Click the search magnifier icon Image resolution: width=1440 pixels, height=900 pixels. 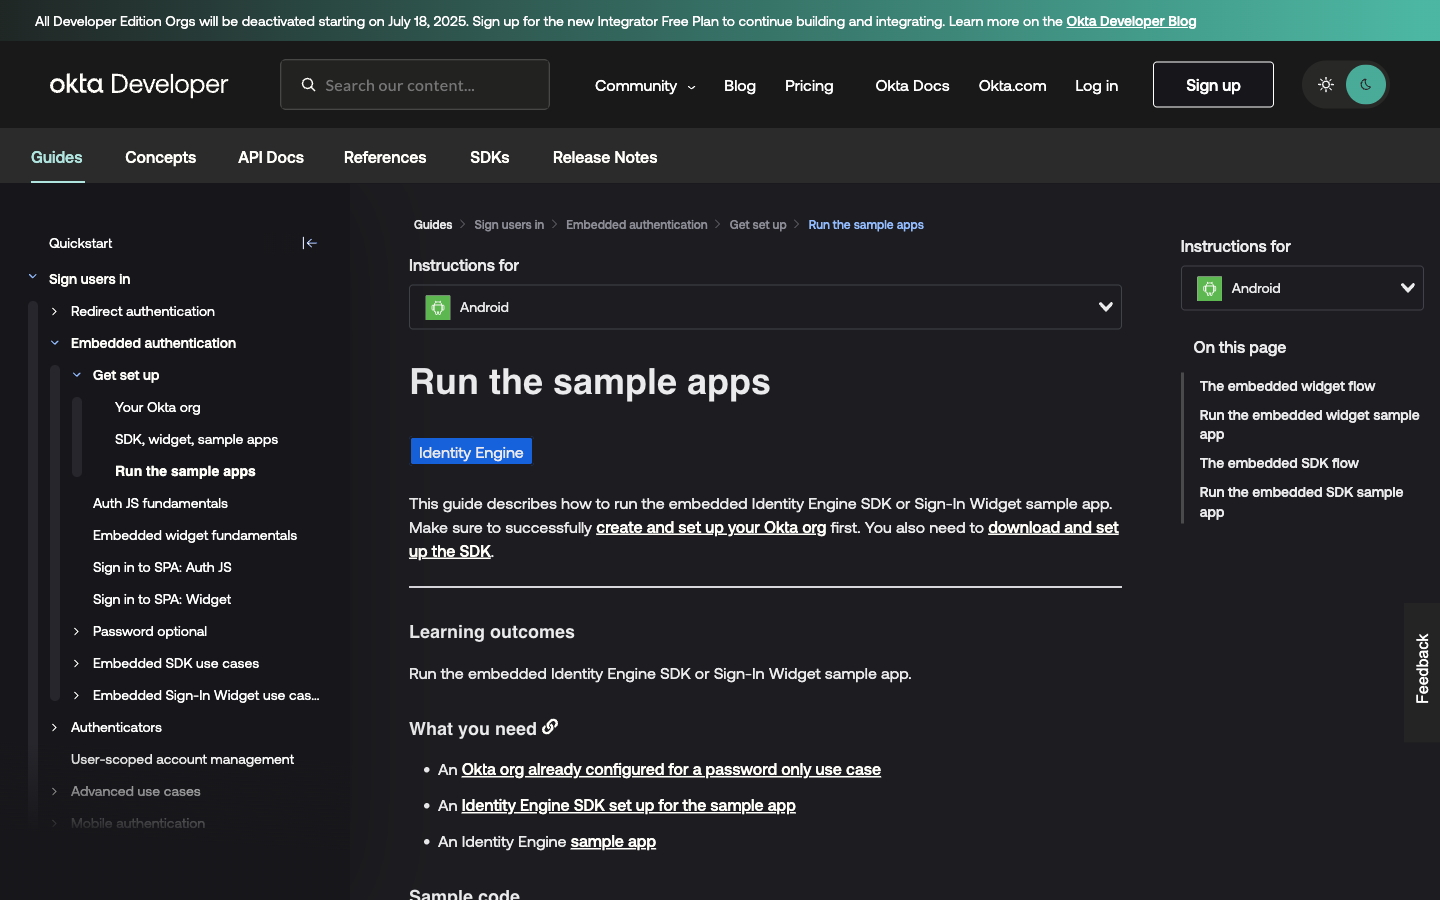(309, 85)
